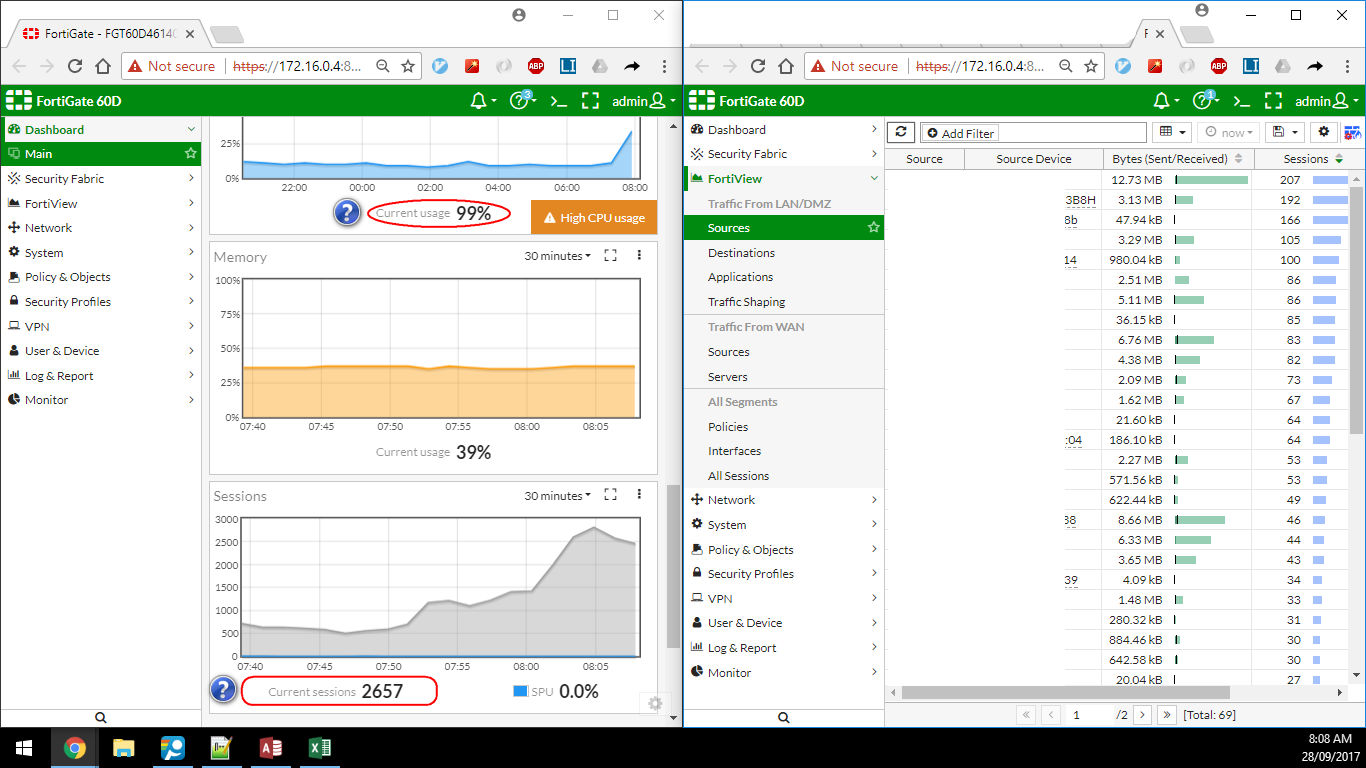This screenshot has height=768, width=1366.
Task: Refresh the FortiView Sources table
Action: coord(899,131)
